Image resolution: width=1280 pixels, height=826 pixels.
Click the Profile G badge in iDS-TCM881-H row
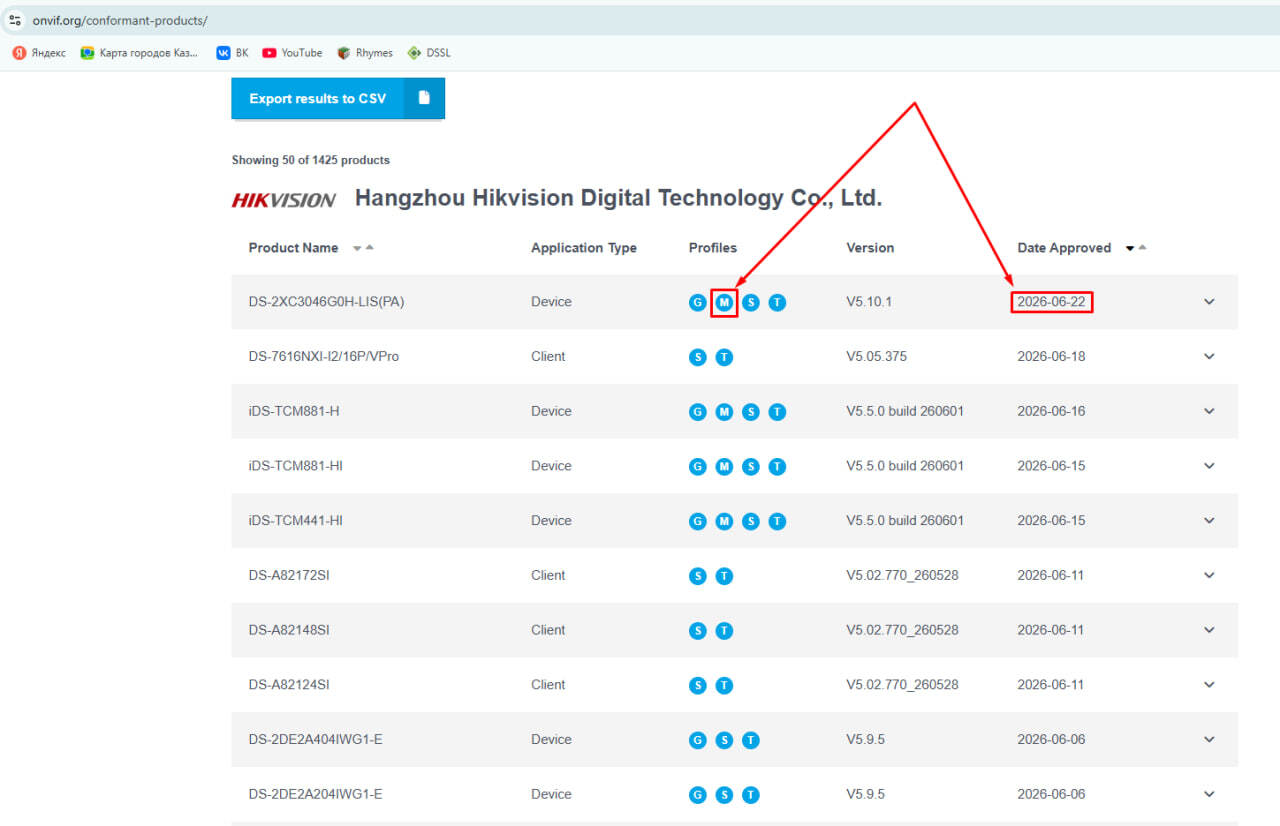tap(698, 412)
